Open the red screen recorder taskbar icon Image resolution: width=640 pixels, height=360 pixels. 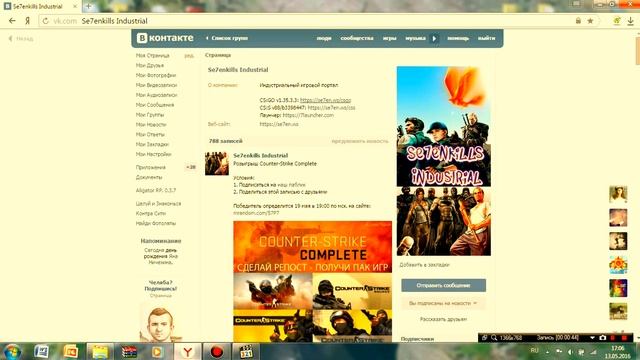tap(216, 351)
